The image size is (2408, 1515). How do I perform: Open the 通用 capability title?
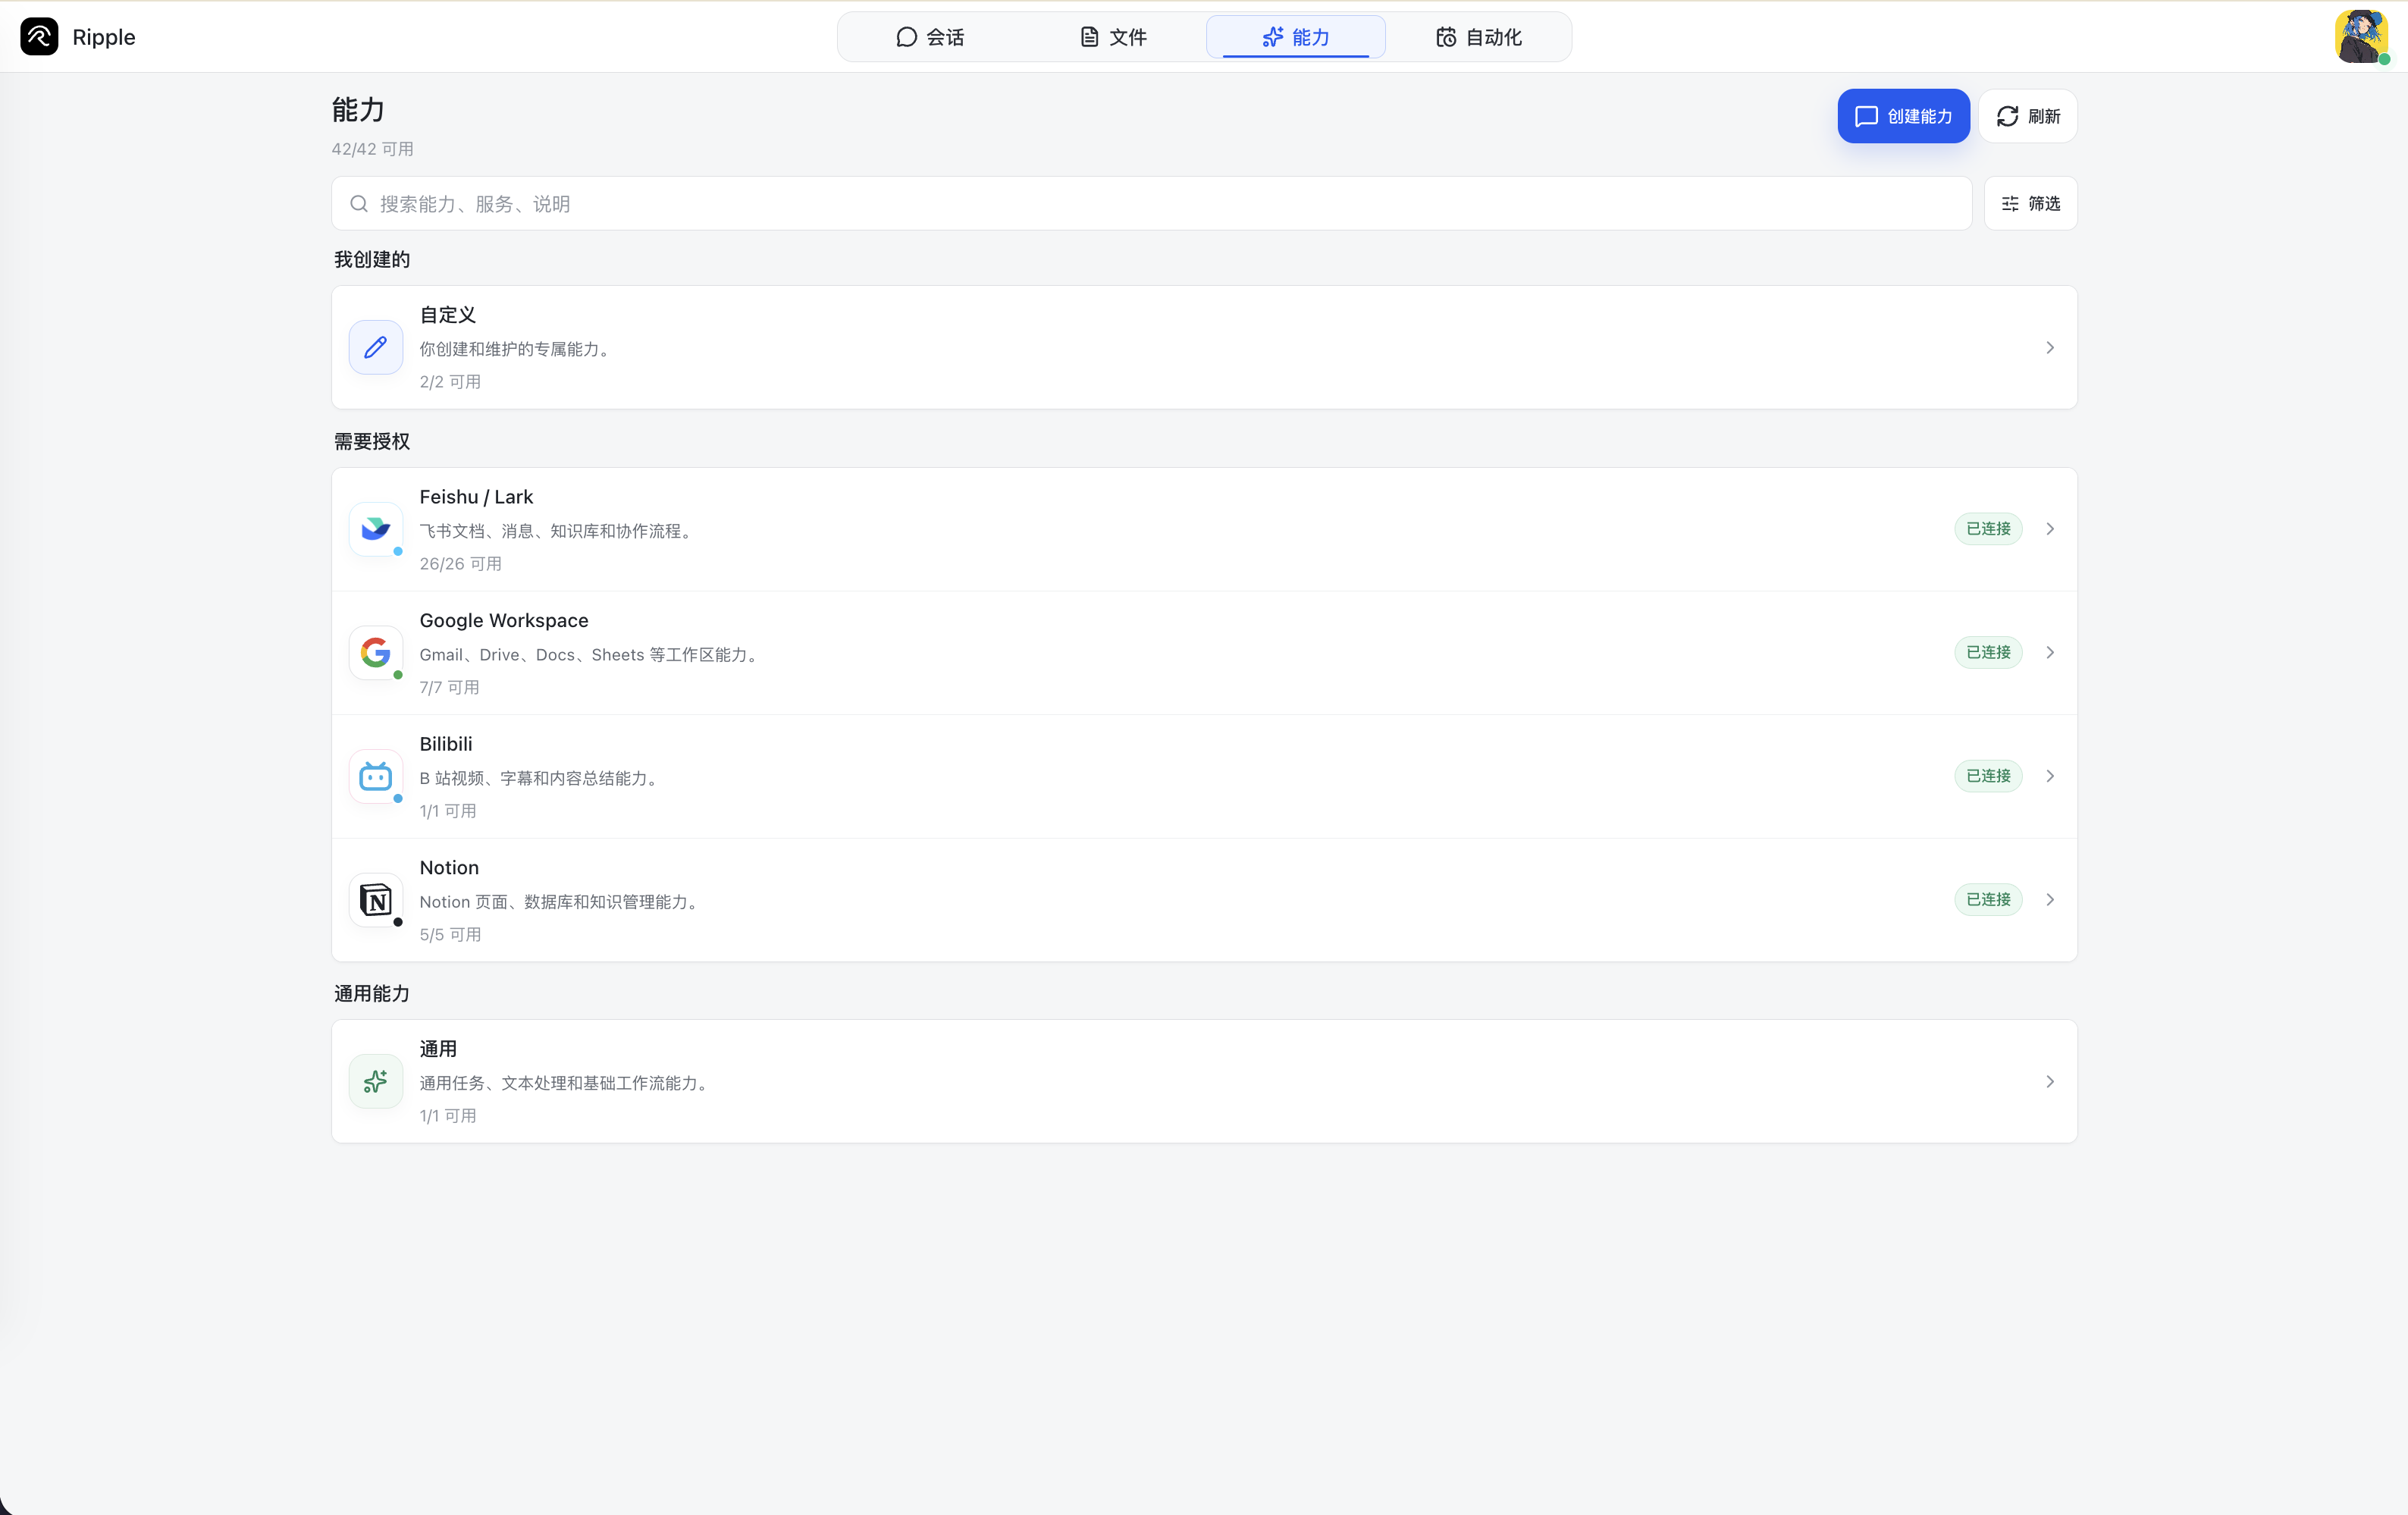pyautogui.click(x=438, y=1049)
